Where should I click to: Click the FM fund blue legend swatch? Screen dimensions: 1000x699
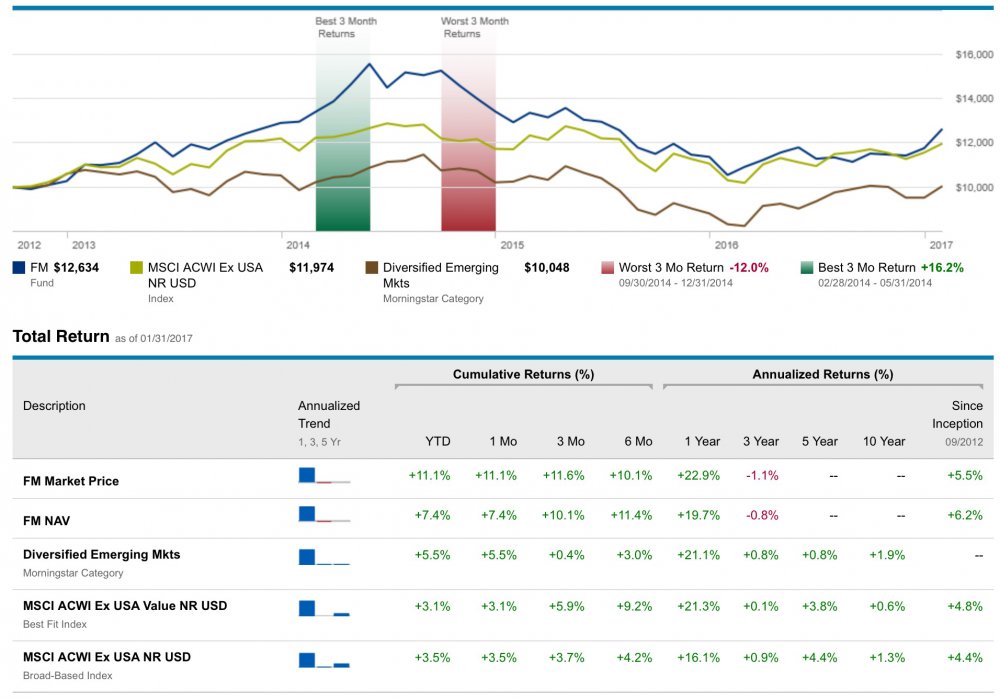pyautogui.click(x=20, y=268)
